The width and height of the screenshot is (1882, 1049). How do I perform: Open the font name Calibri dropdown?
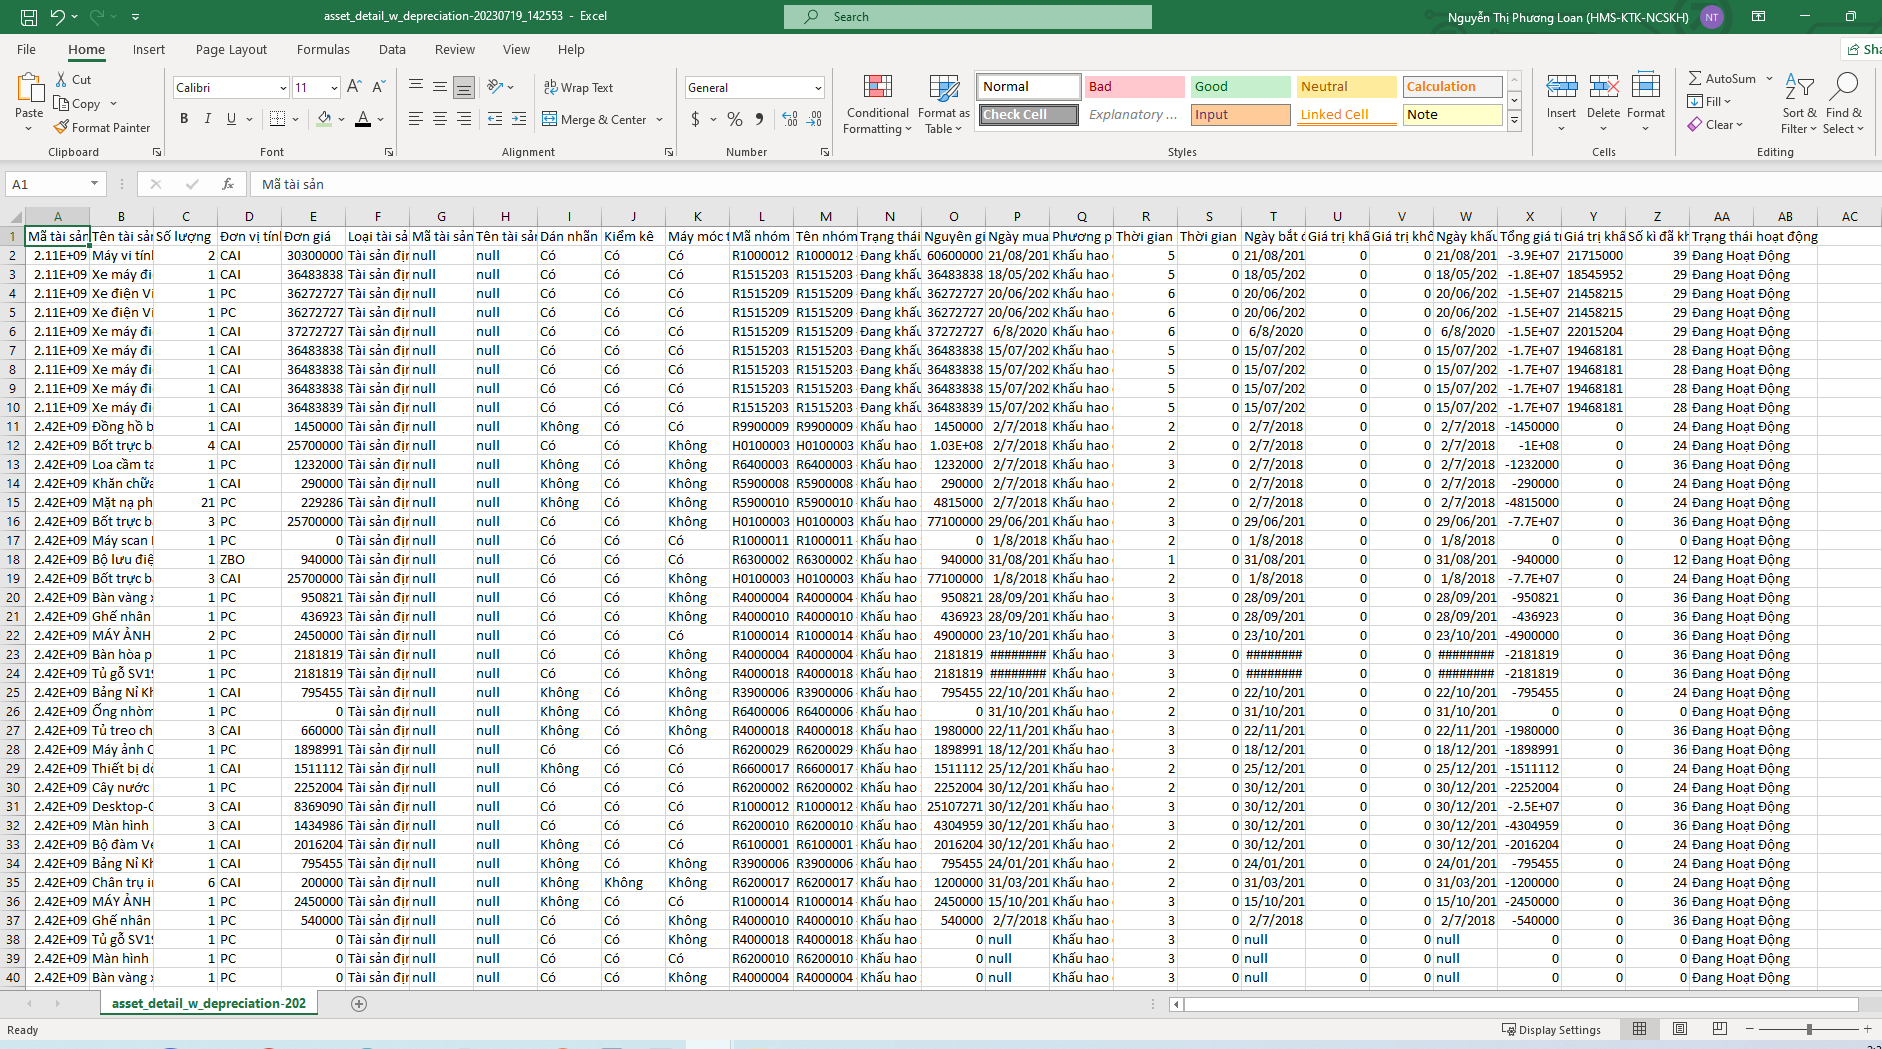(283, 88)
